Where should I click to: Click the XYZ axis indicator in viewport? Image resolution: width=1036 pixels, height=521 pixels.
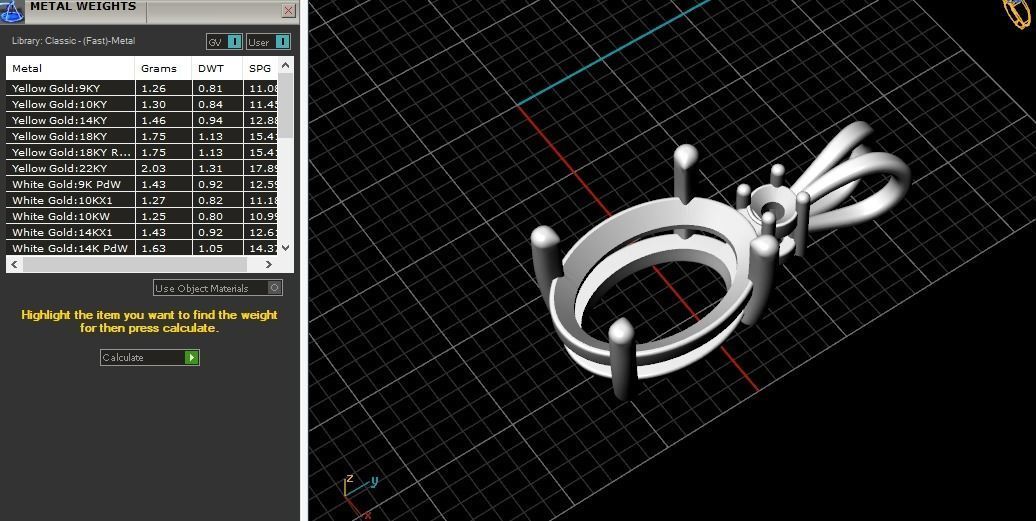359,495
